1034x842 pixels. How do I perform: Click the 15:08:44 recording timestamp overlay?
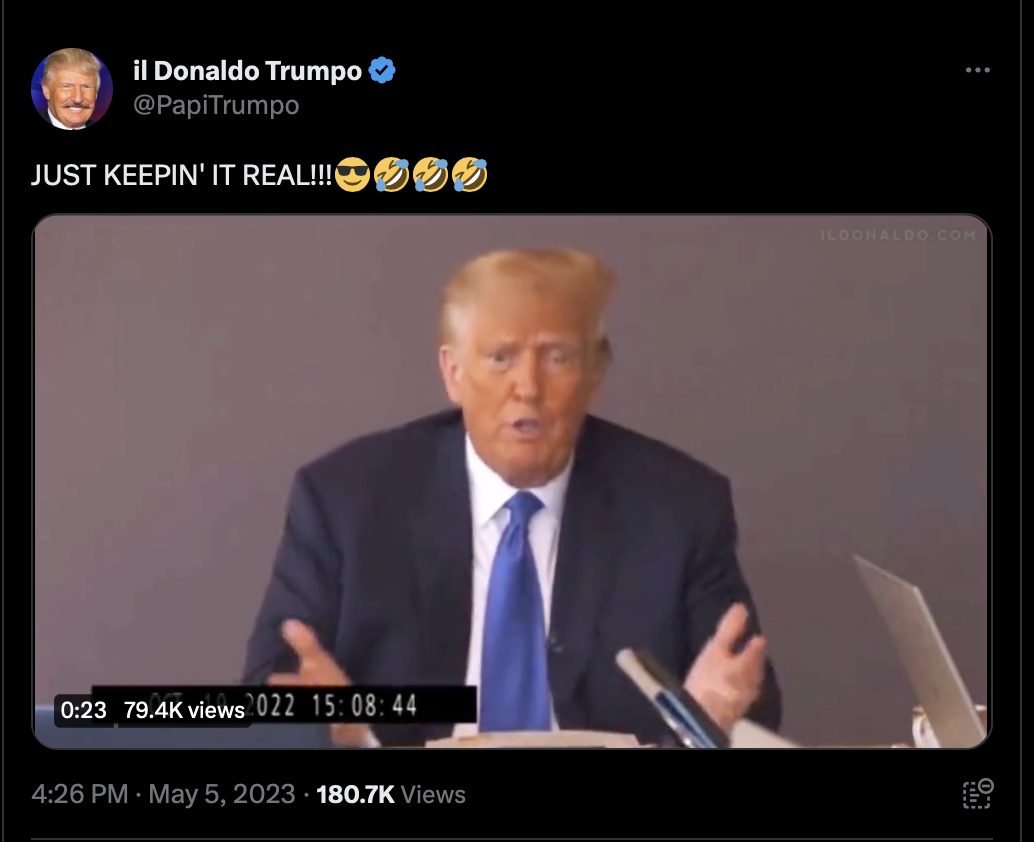pyautogui.click(x=364, y=706)
